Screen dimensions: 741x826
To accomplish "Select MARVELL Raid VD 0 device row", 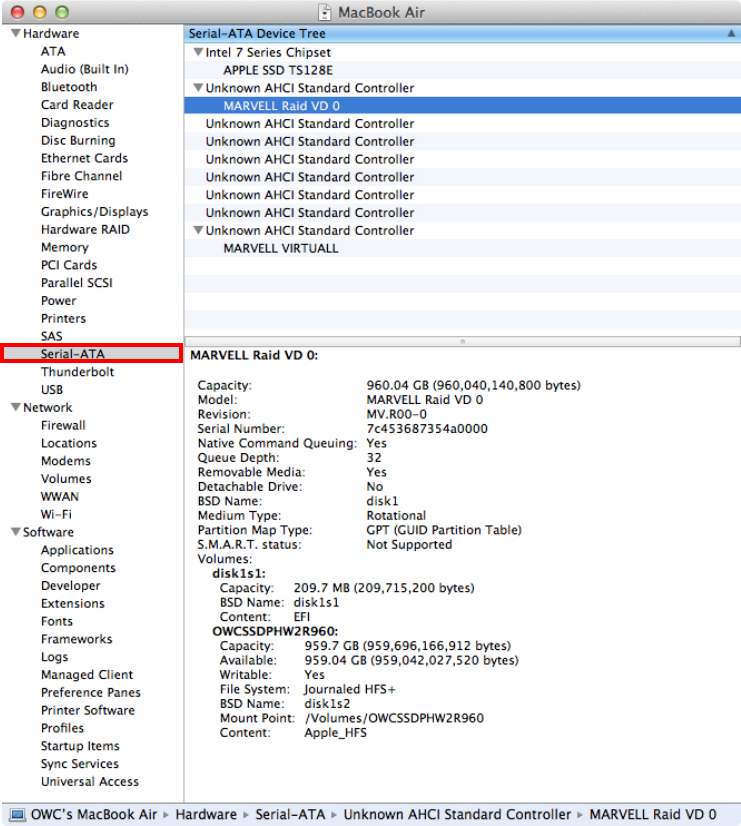I will click(x=462, y=105).
